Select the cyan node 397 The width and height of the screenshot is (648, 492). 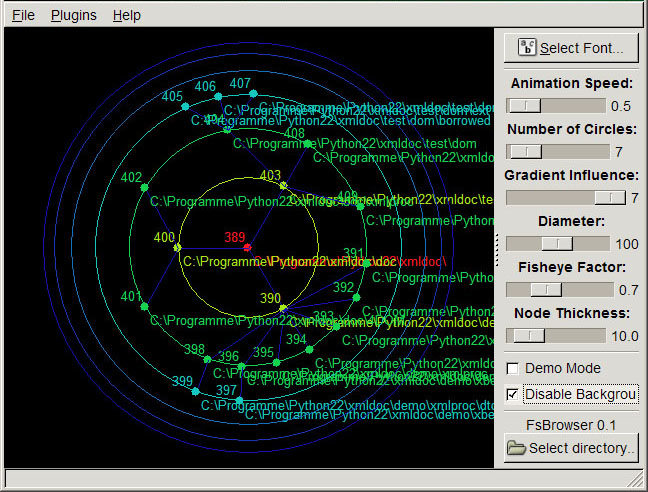coord(239,400)
